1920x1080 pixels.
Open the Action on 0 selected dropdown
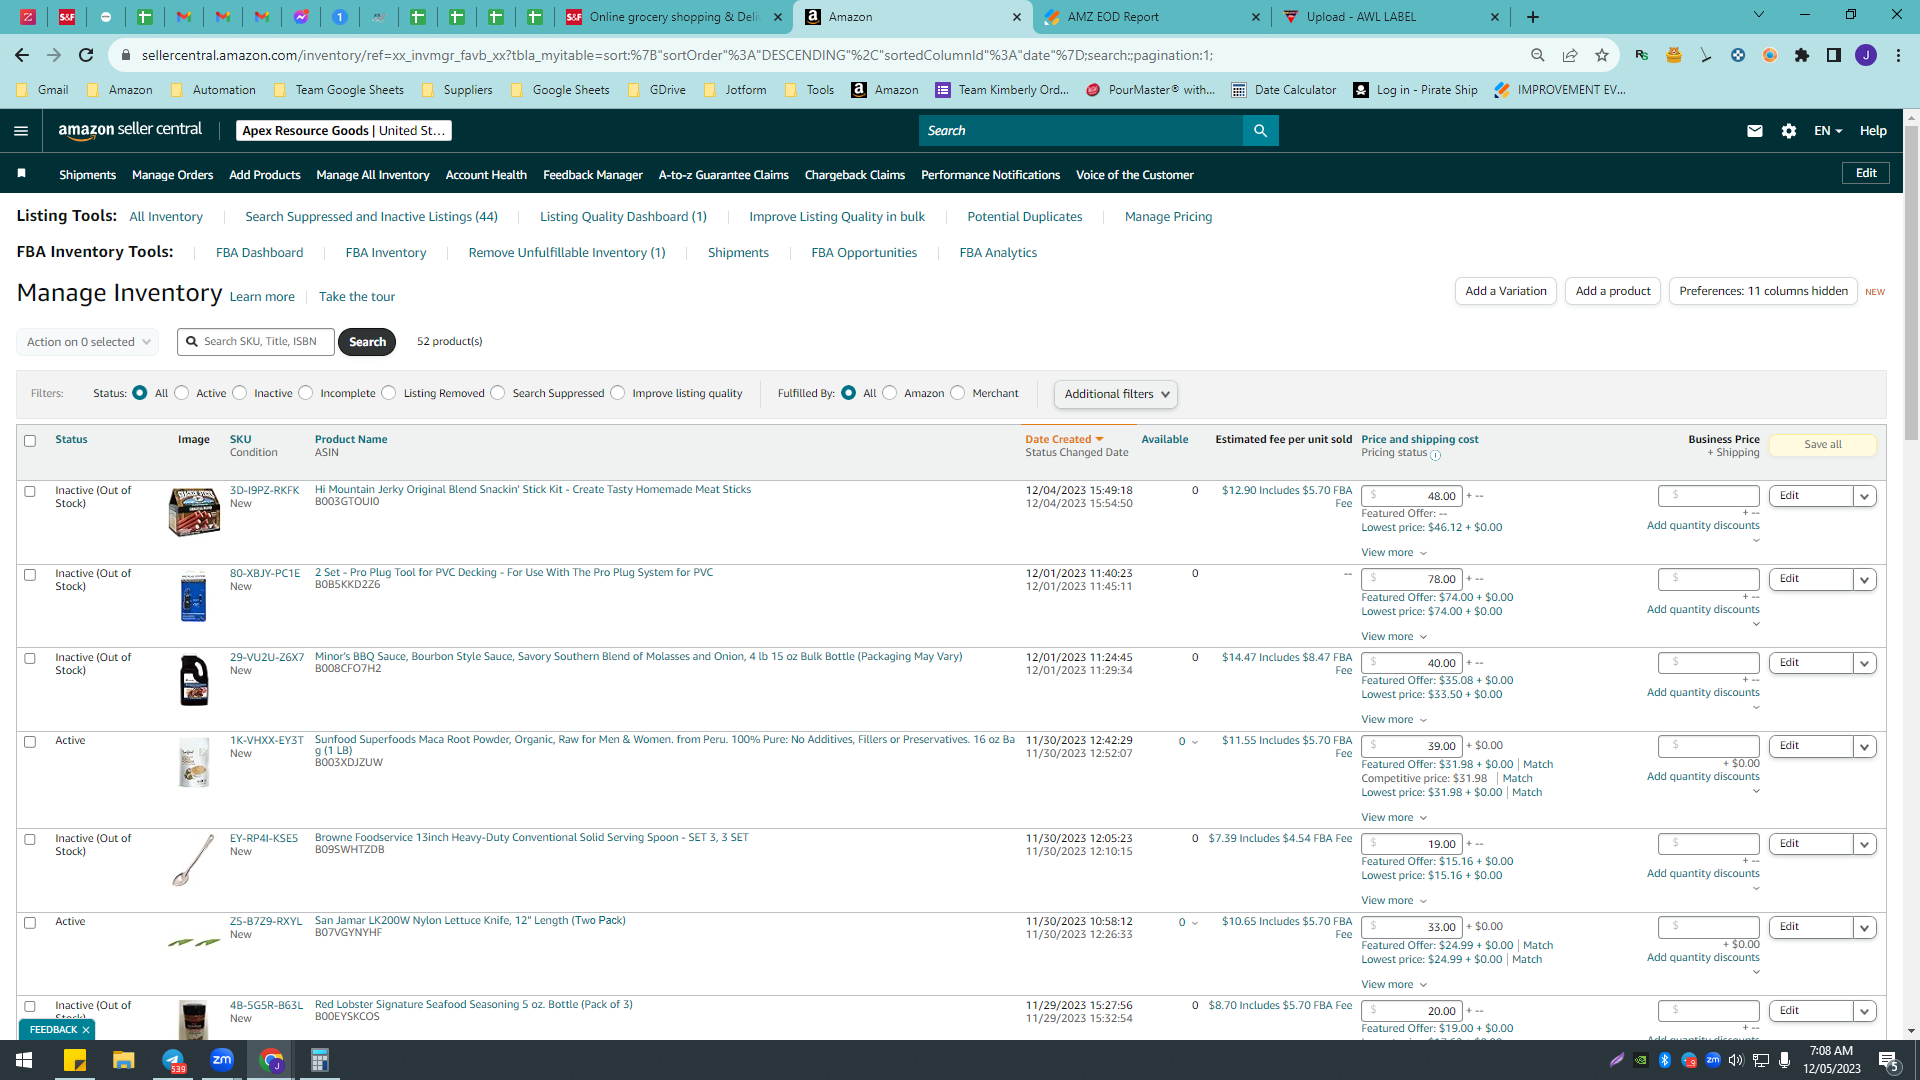(x=88, y=342)
